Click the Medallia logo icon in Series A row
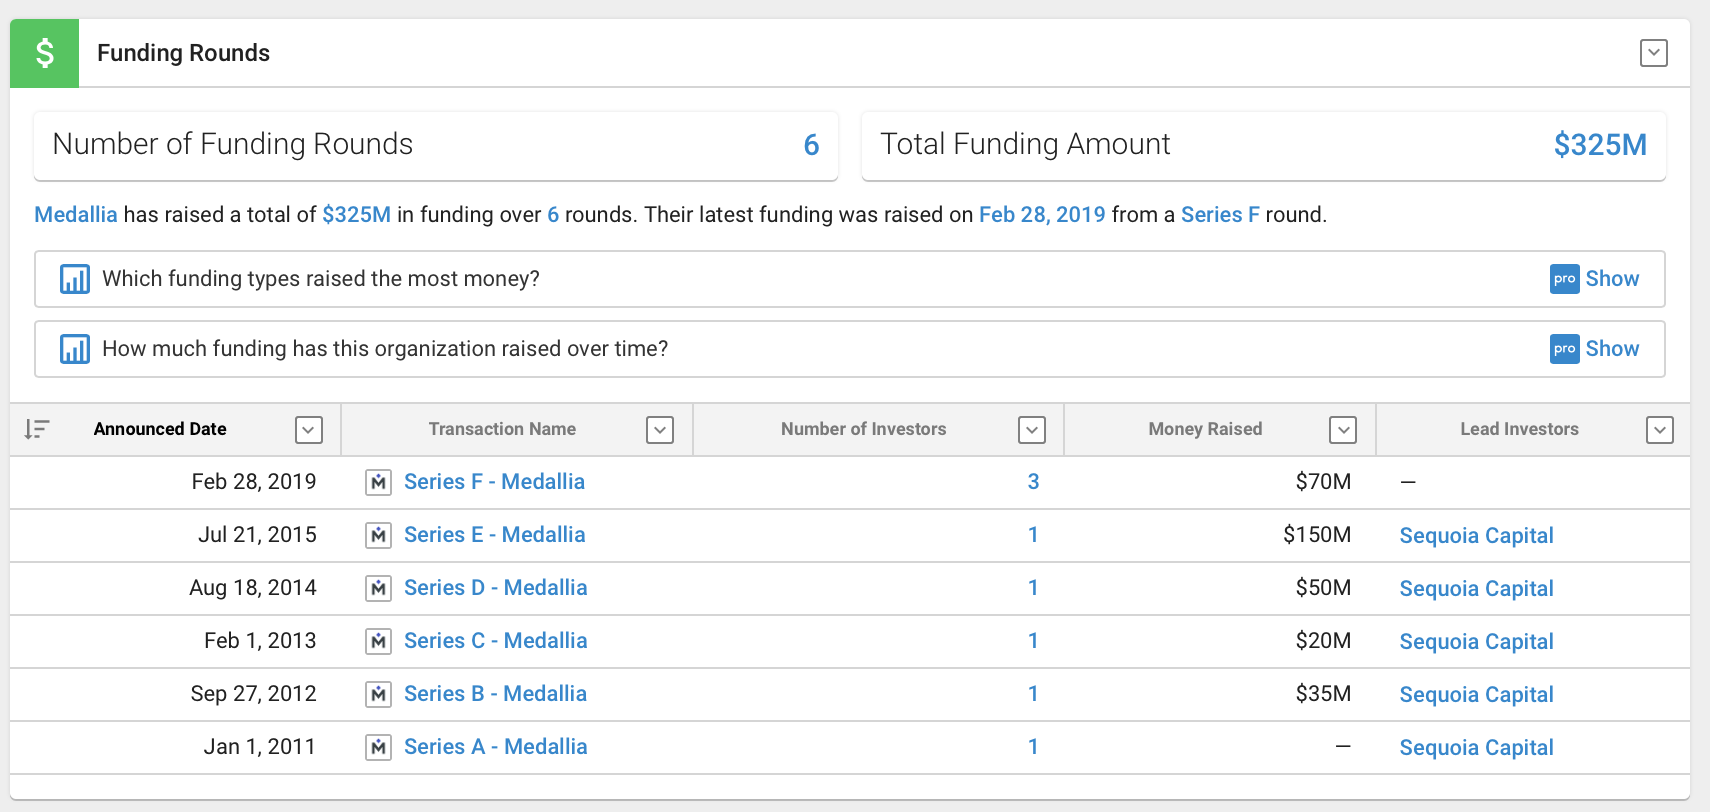 (378, 748)
